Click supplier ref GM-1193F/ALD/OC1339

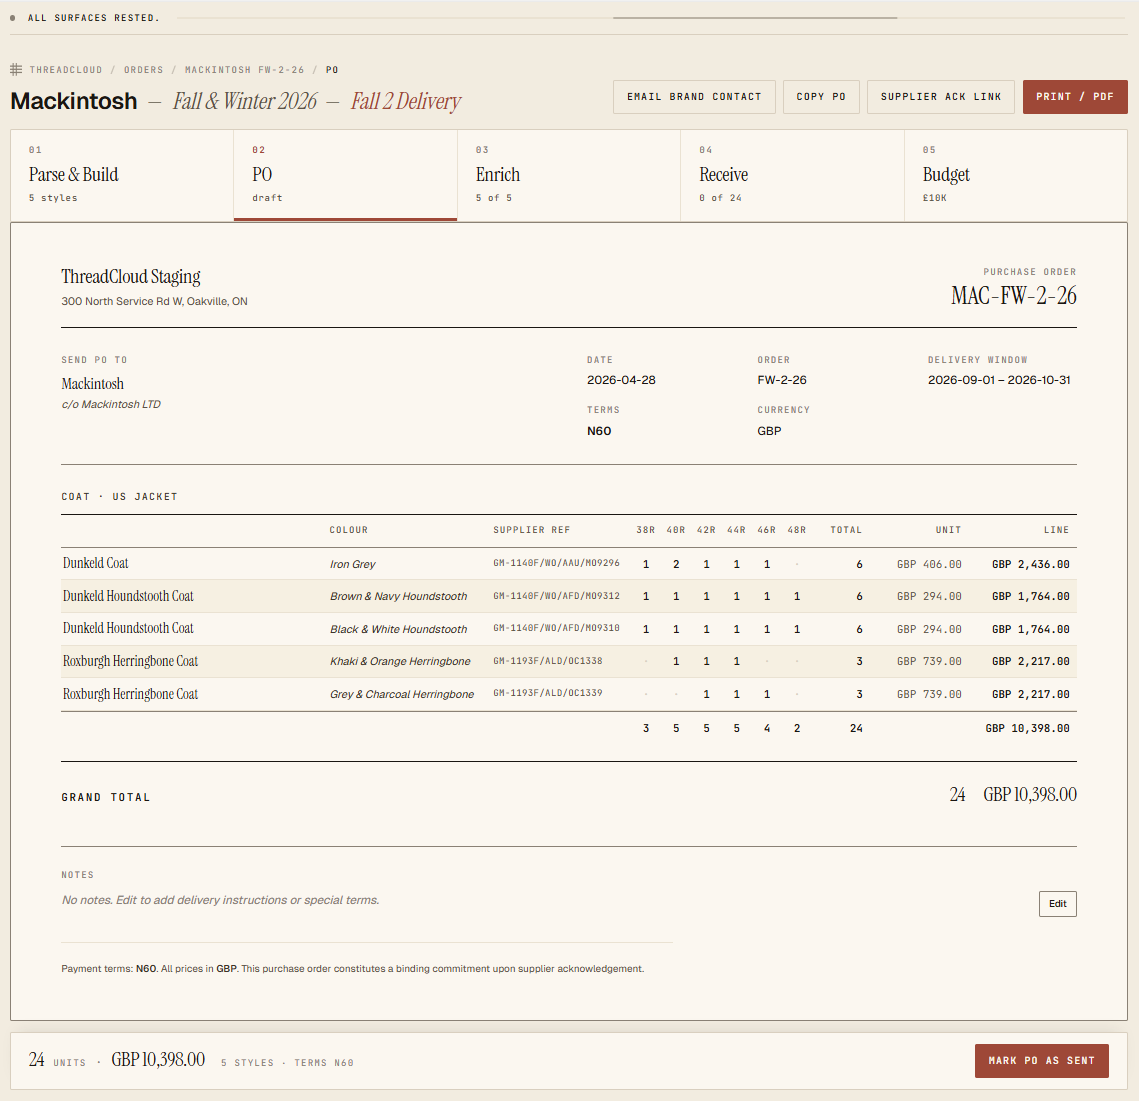pos(548,693)
